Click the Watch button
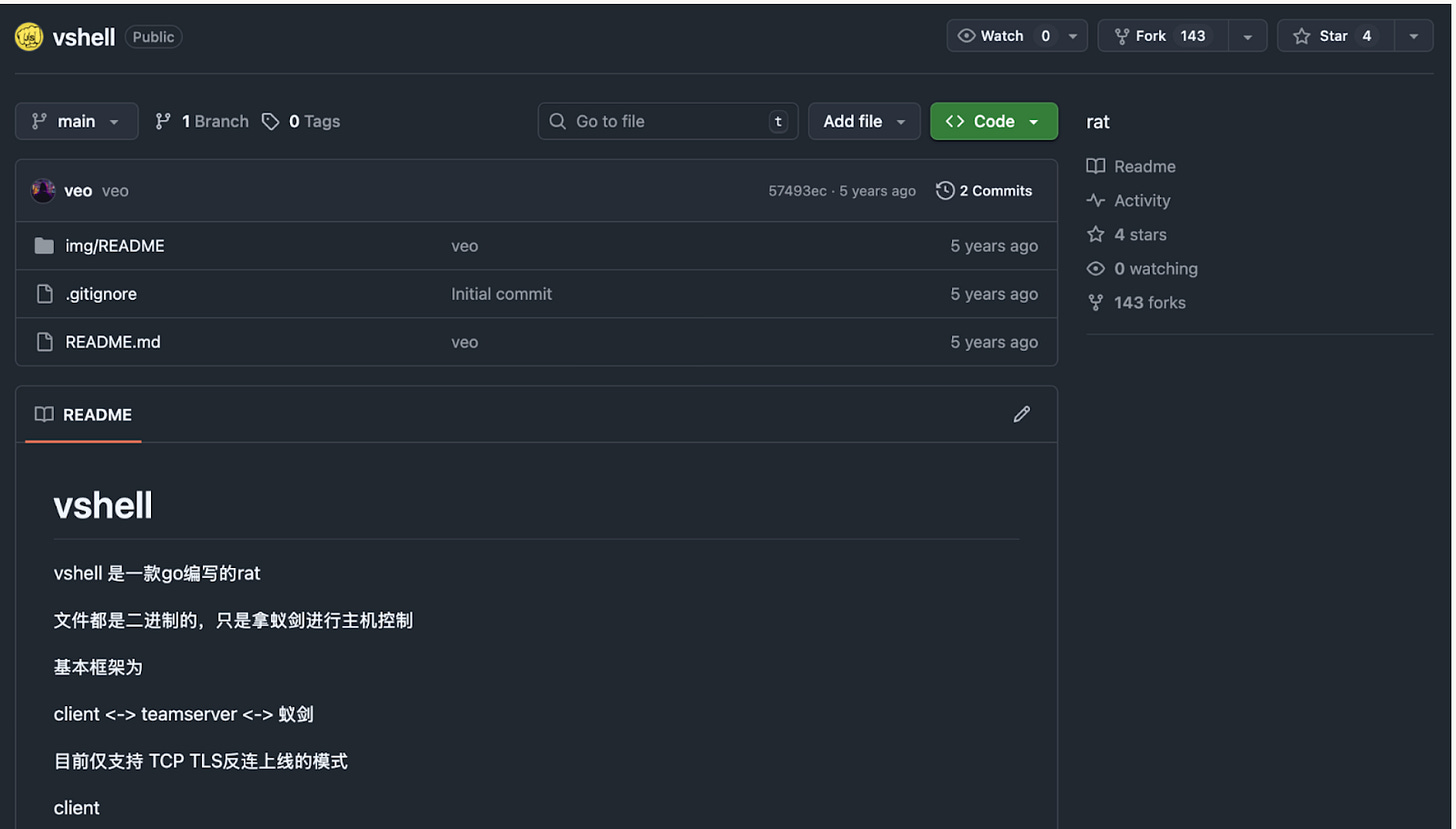 [1004, 36]
